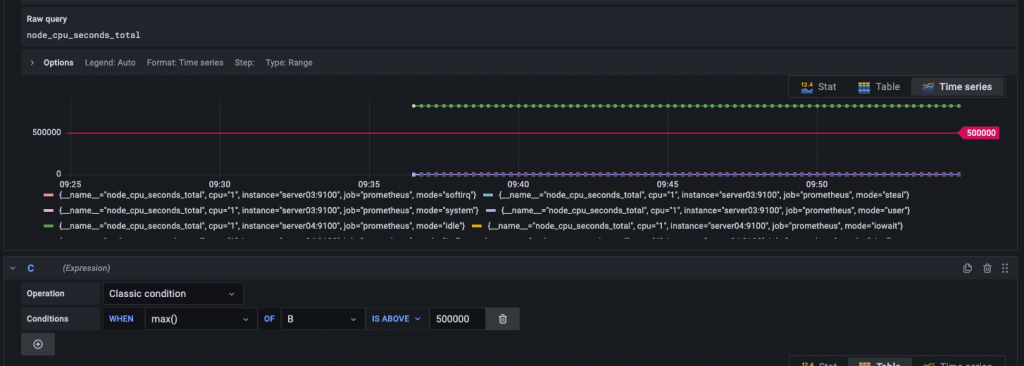Open the Operation Classic condition dropdown

[173, 293]
